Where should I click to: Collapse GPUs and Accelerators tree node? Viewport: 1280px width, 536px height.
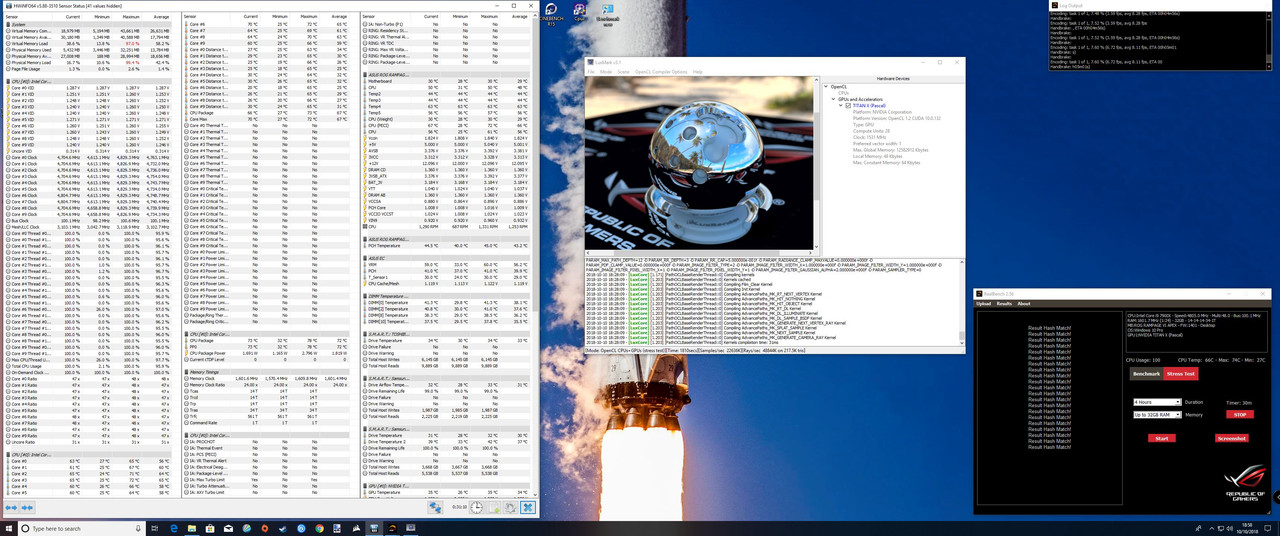[x=834, y=99]
